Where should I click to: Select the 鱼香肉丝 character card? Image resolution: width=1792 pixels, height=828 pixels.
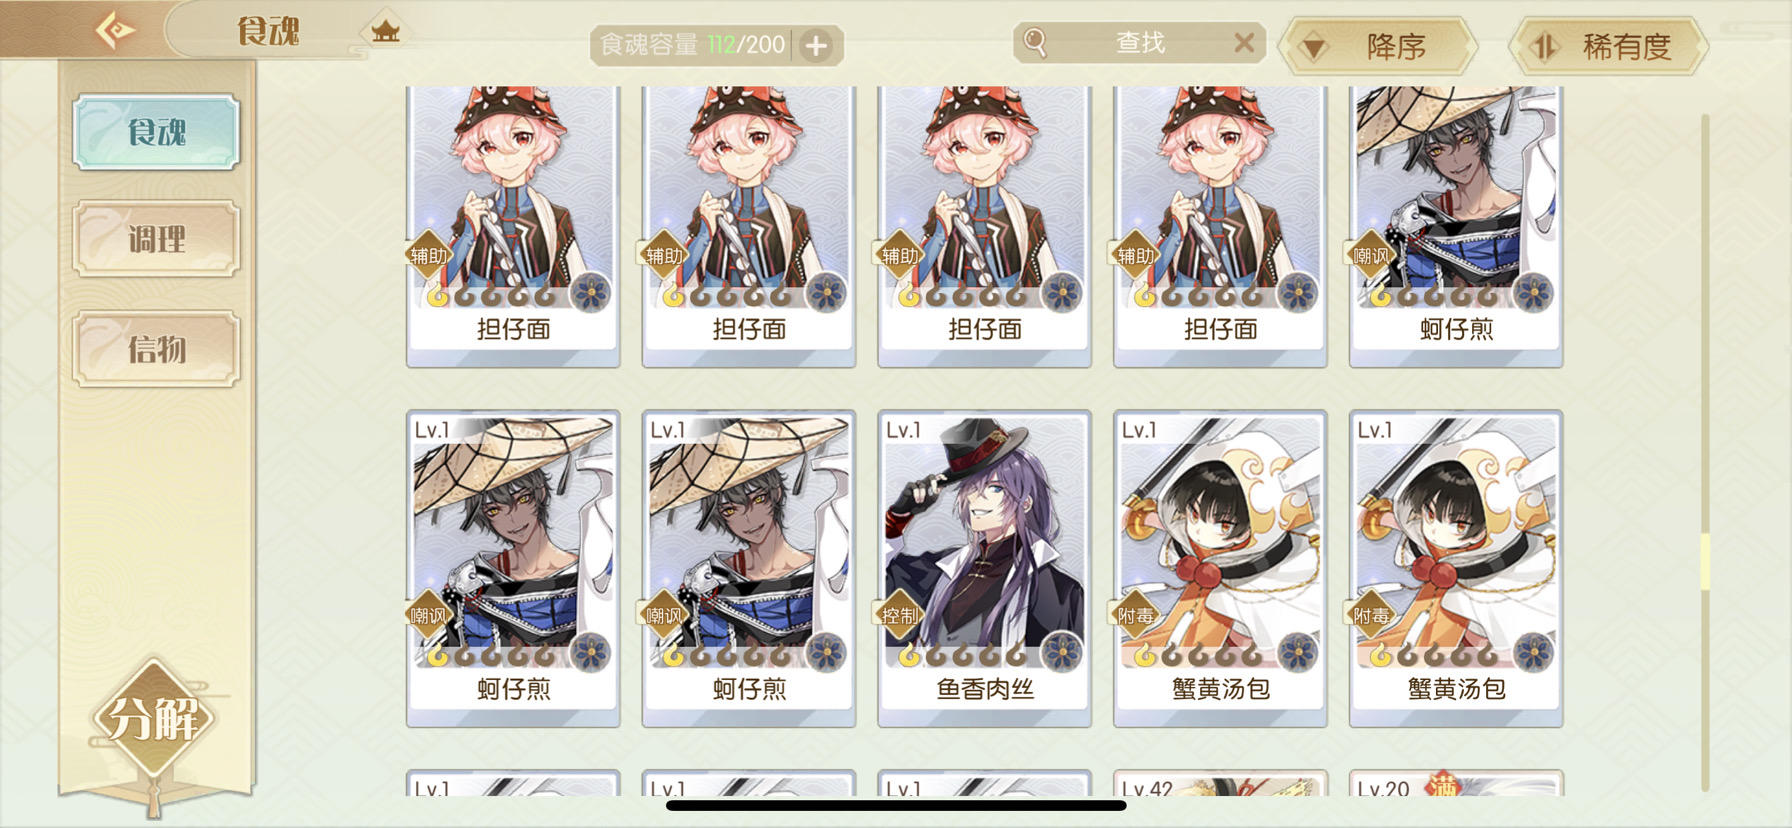click(984, 568)
